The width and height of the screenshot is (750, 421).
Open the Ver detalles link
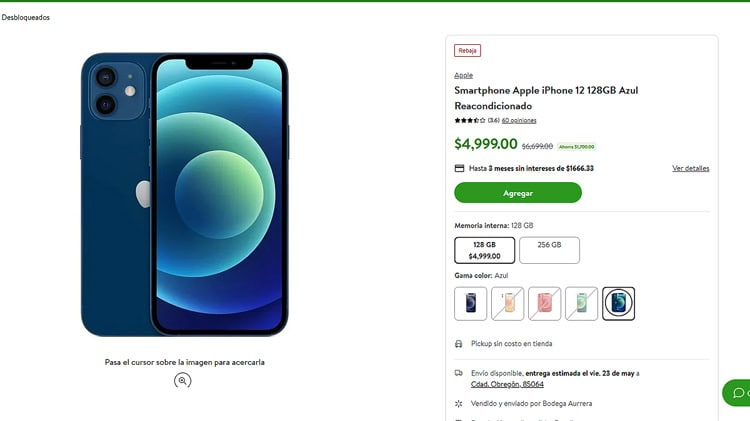click(690, 168)
